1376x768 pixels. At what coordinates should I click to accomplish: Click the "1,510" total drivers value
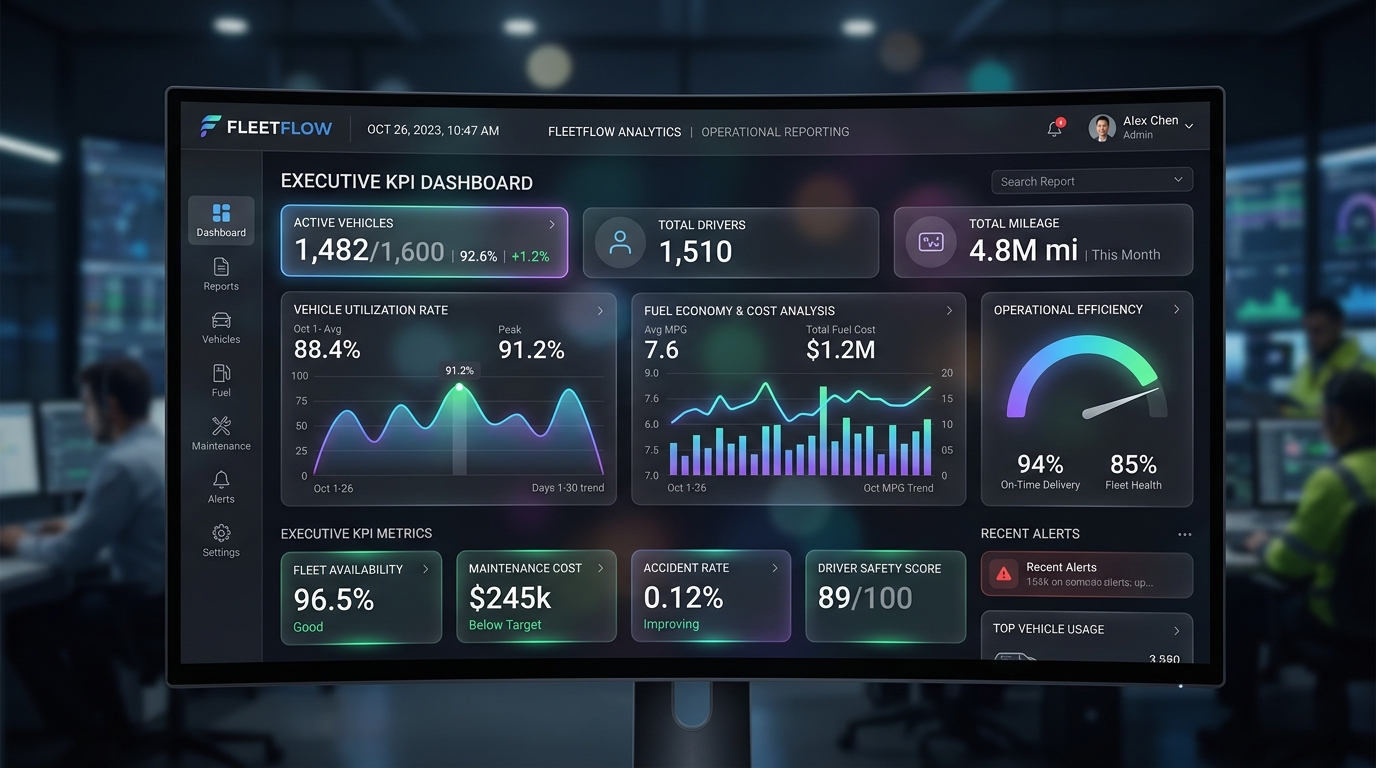click(x=695, y=252)
